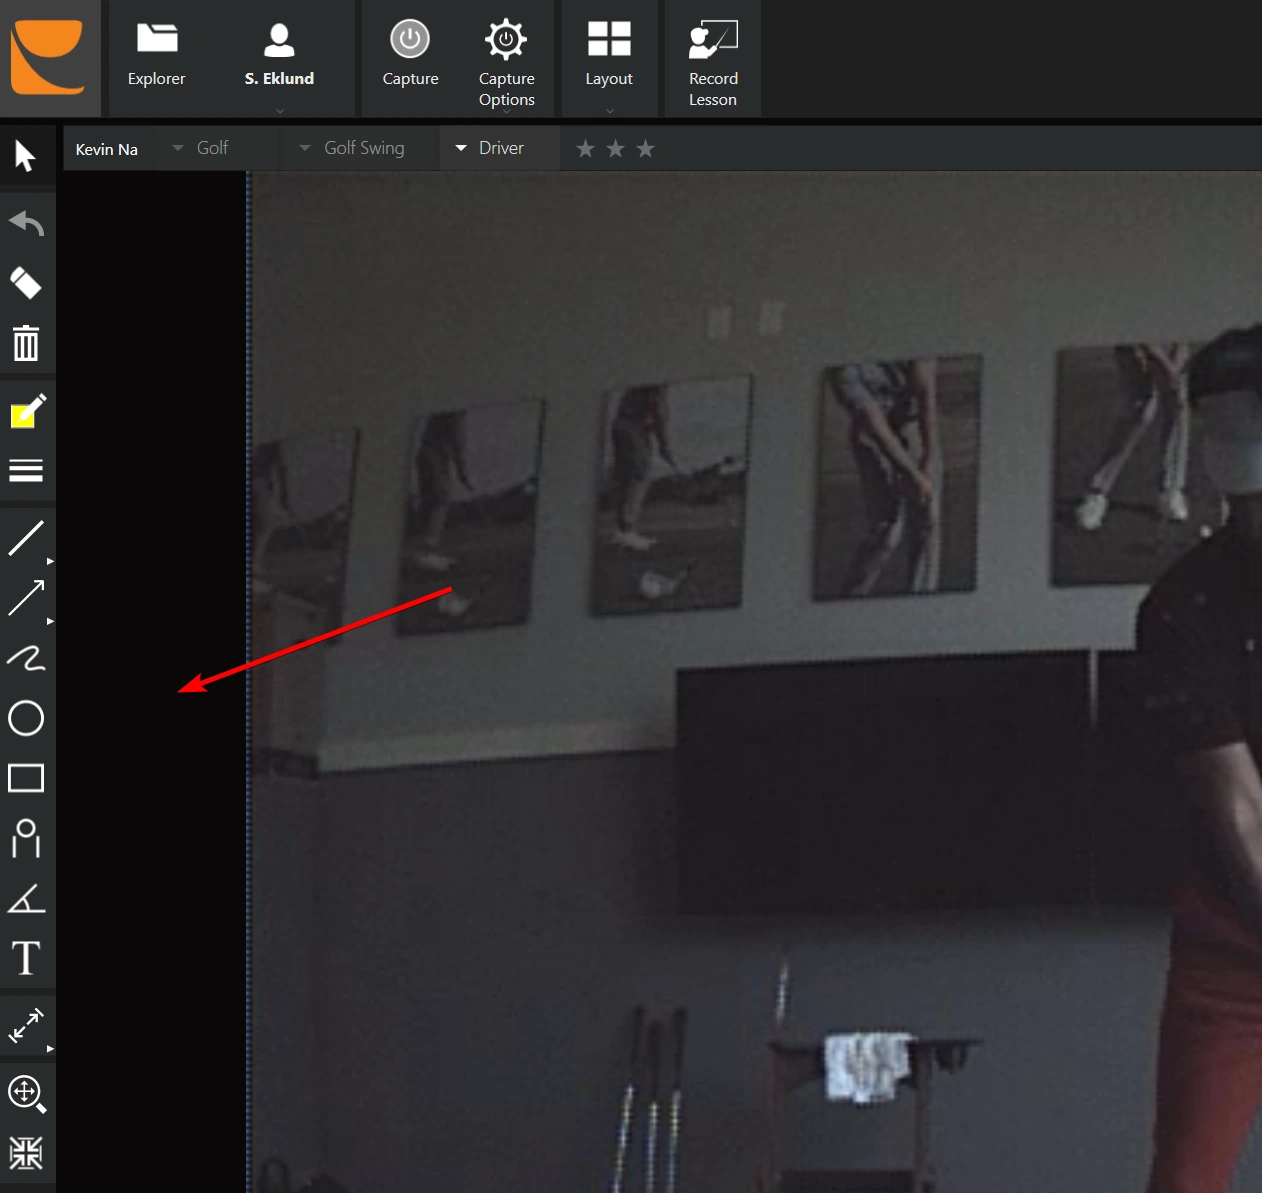1262x1193 pixels.
Task: Select the straight Line tool
Action: tap(26, 538)
